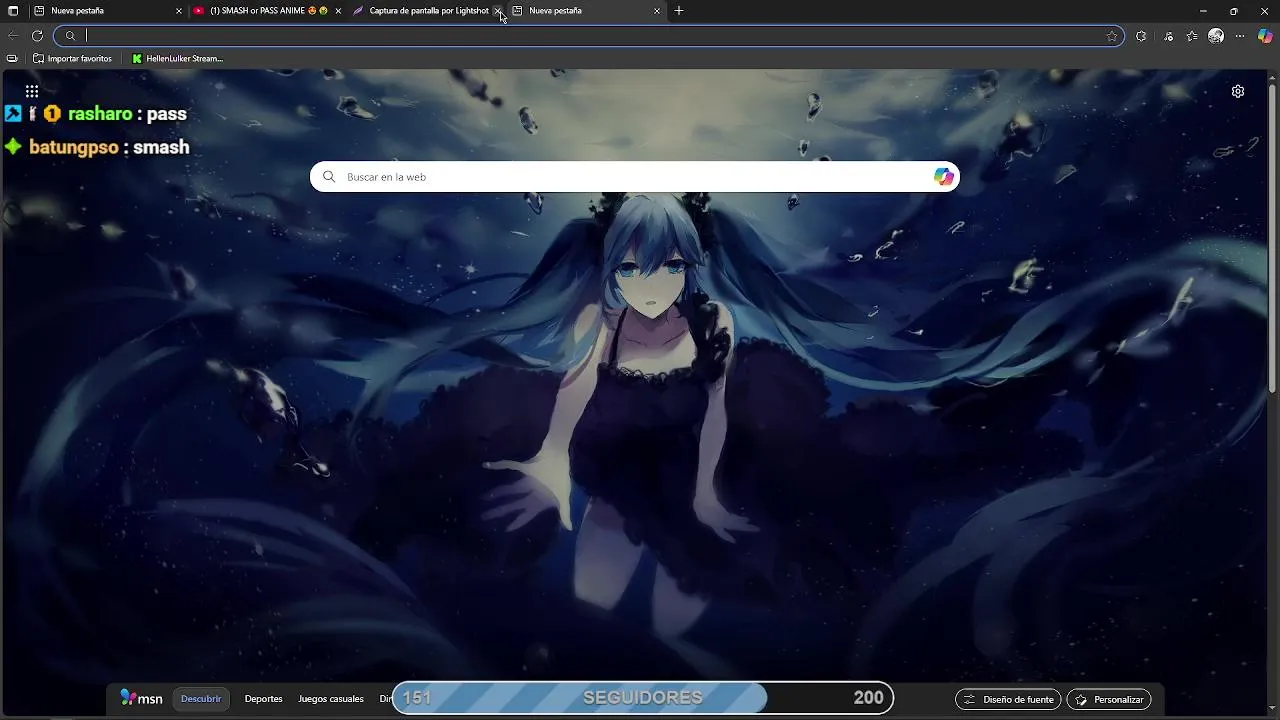Close the SMASH or PASS ANIME tab
This screenshot has width=1280, height=720.
pyautogui.click(x=338, y=11)
